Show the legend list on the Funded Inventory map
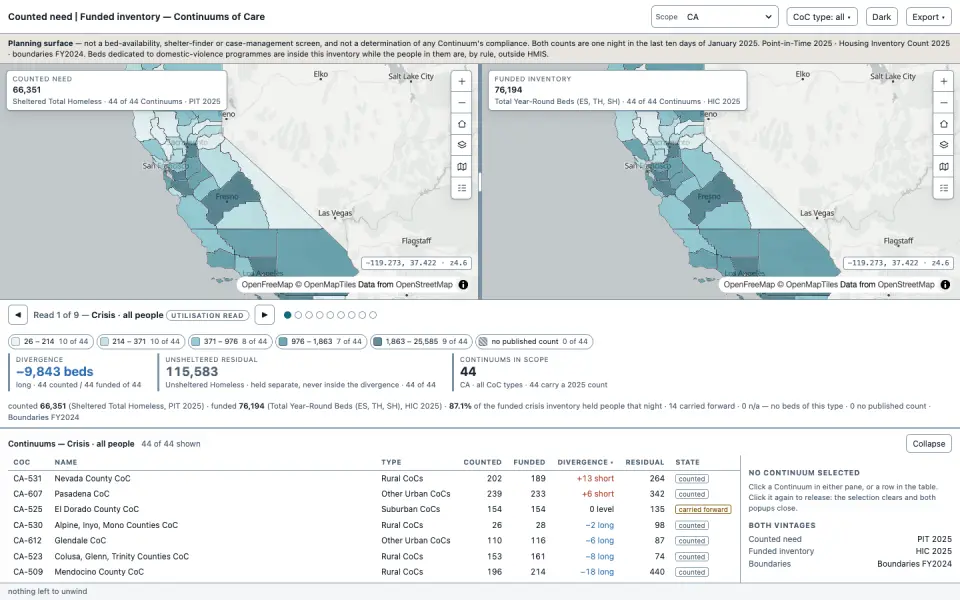The height and width of the screenshot is (600, 960). pyautogui.click(x=943, y=188)
